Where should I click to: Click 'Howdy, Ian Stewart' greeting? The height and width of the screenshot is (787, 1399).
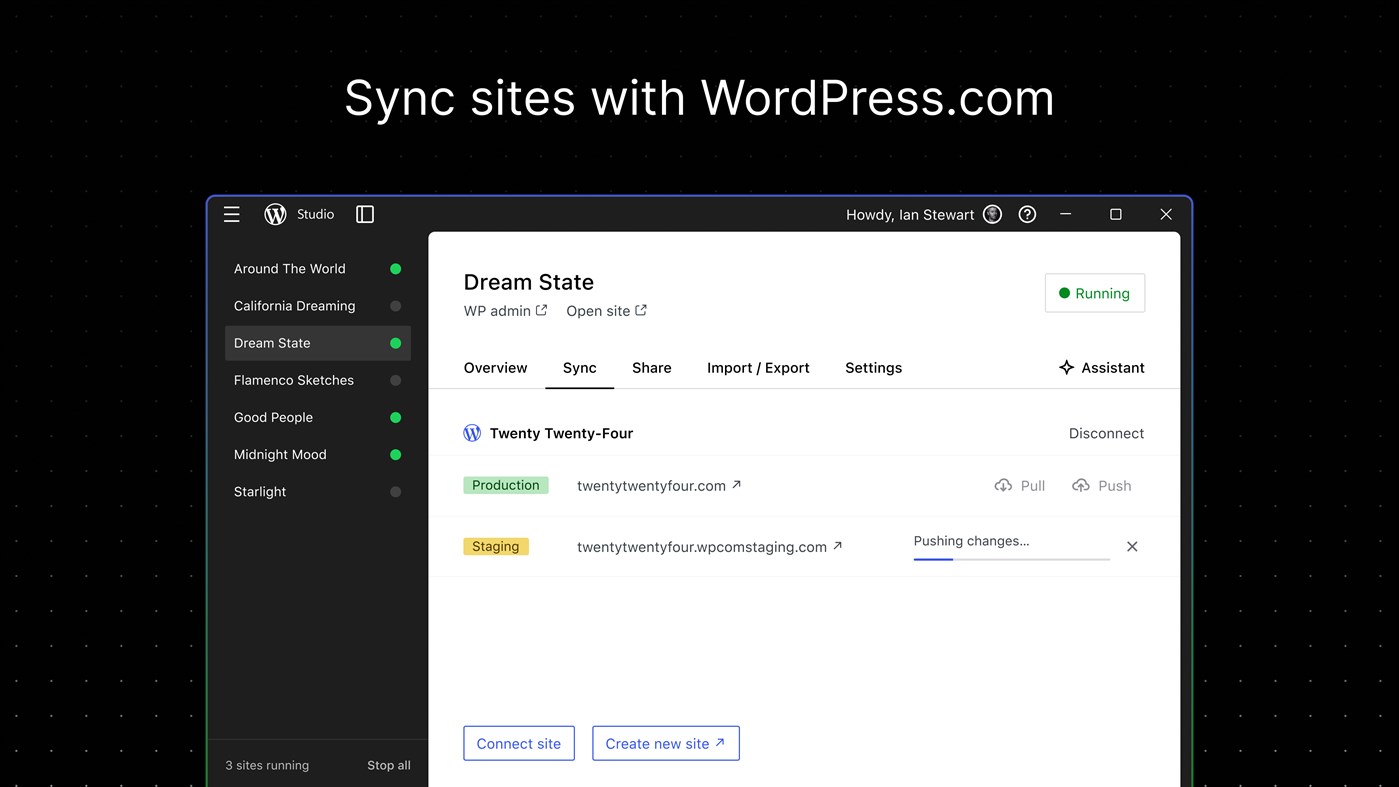click(910, 215)
